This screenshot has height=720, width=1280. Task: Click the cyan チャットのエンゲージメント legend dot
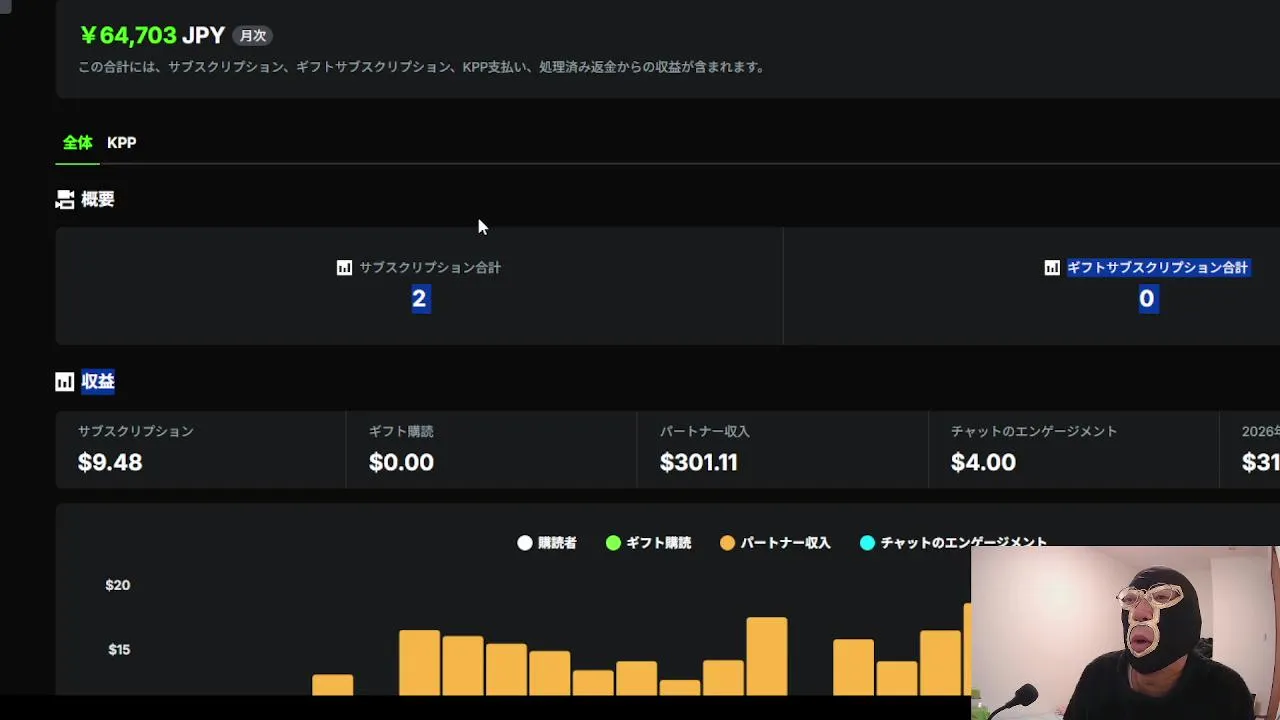[867, 543]
